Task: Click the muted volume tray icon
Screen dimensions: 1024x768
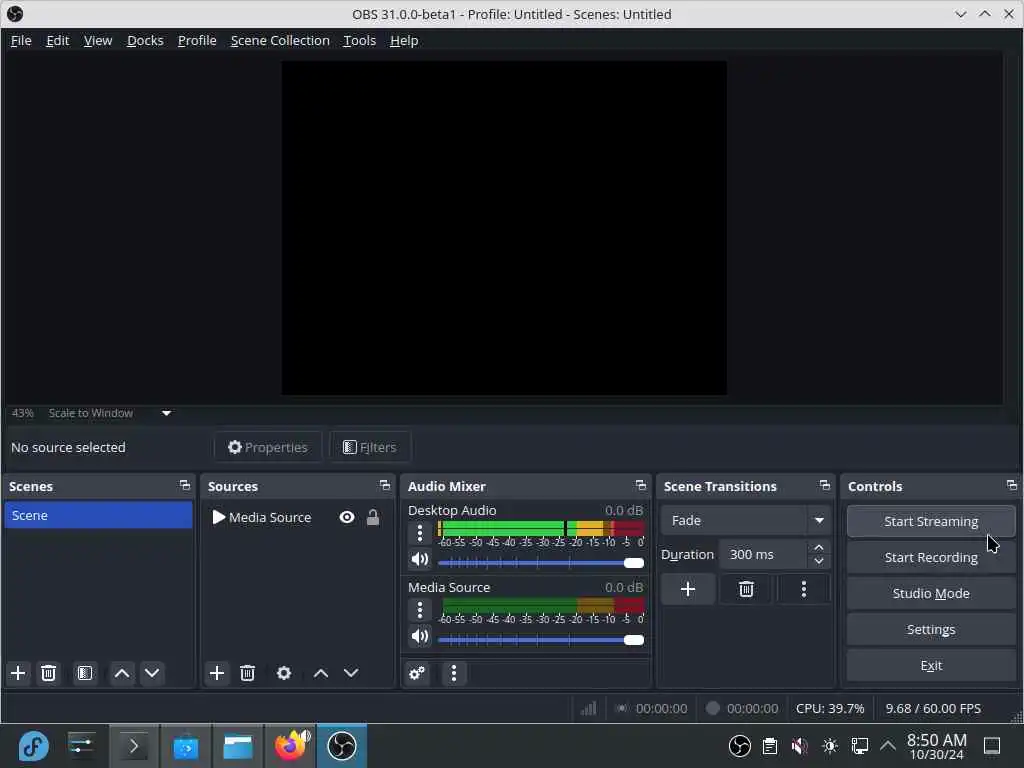Action: 799,745
